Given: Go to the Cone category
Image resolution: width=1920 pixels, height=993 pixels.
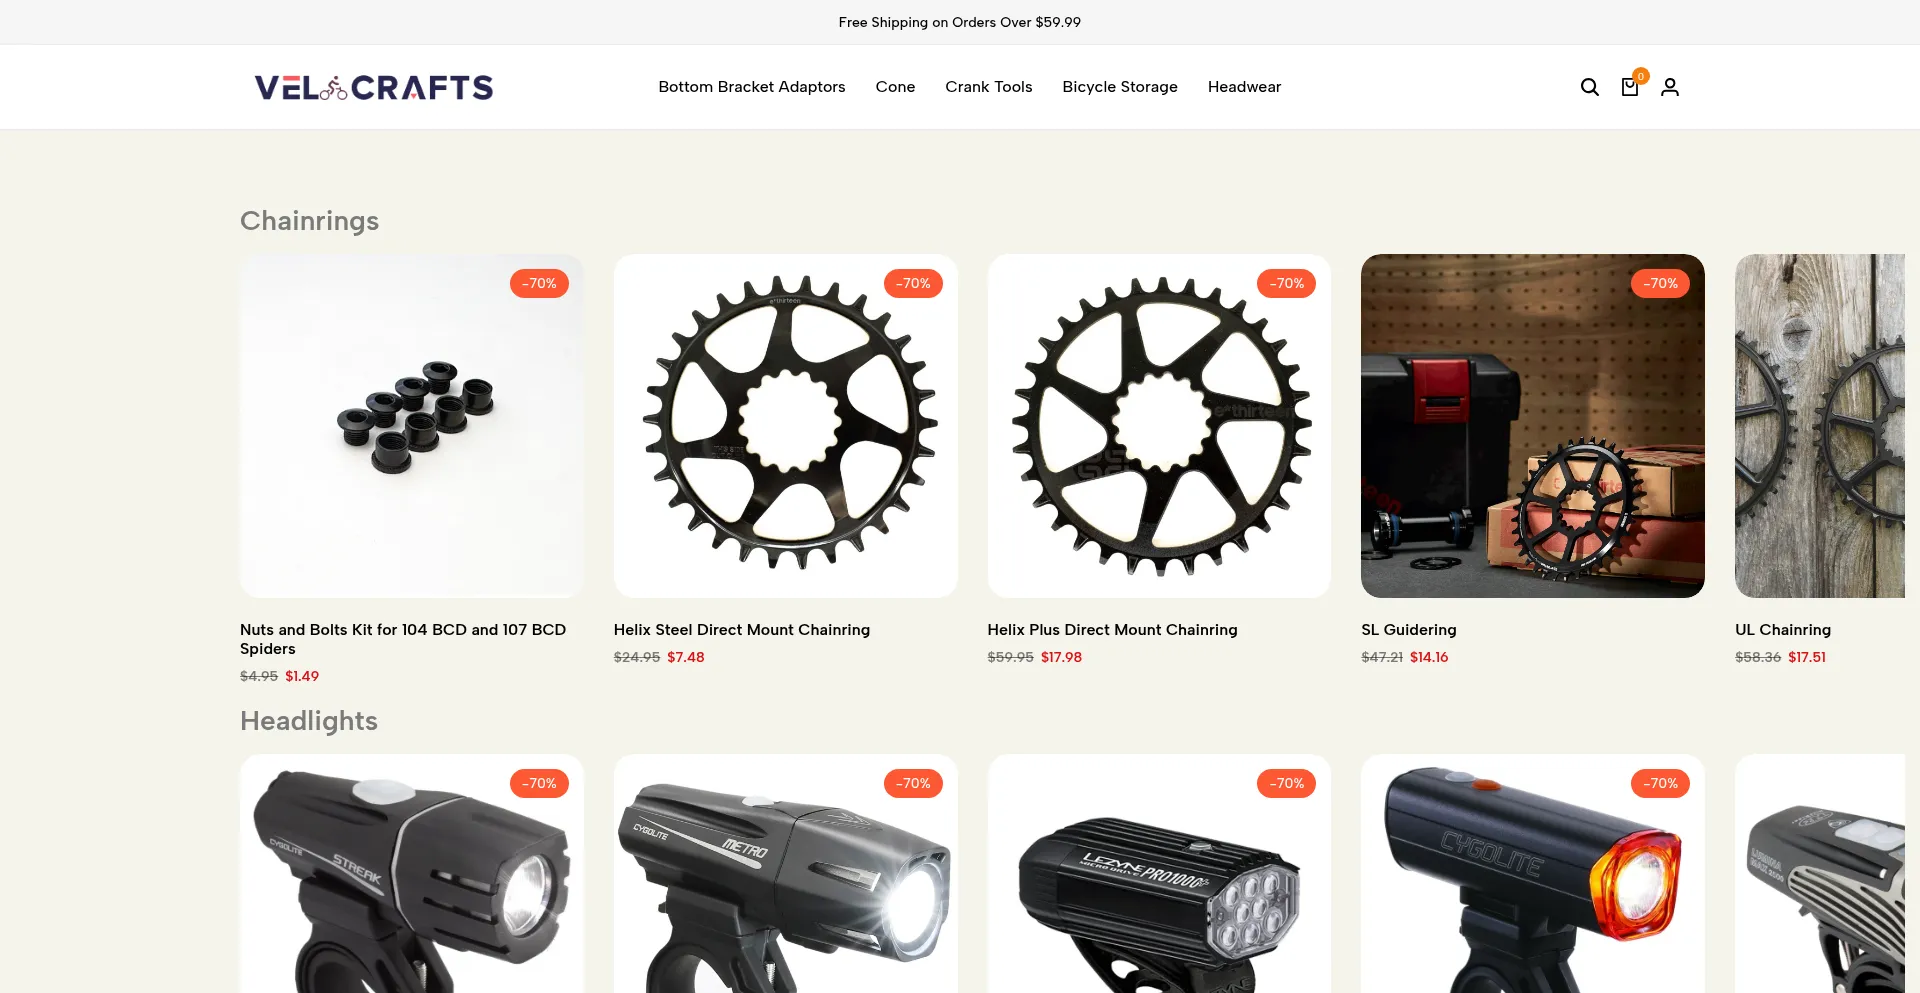Looking at the screenshot, I should 895,87.
